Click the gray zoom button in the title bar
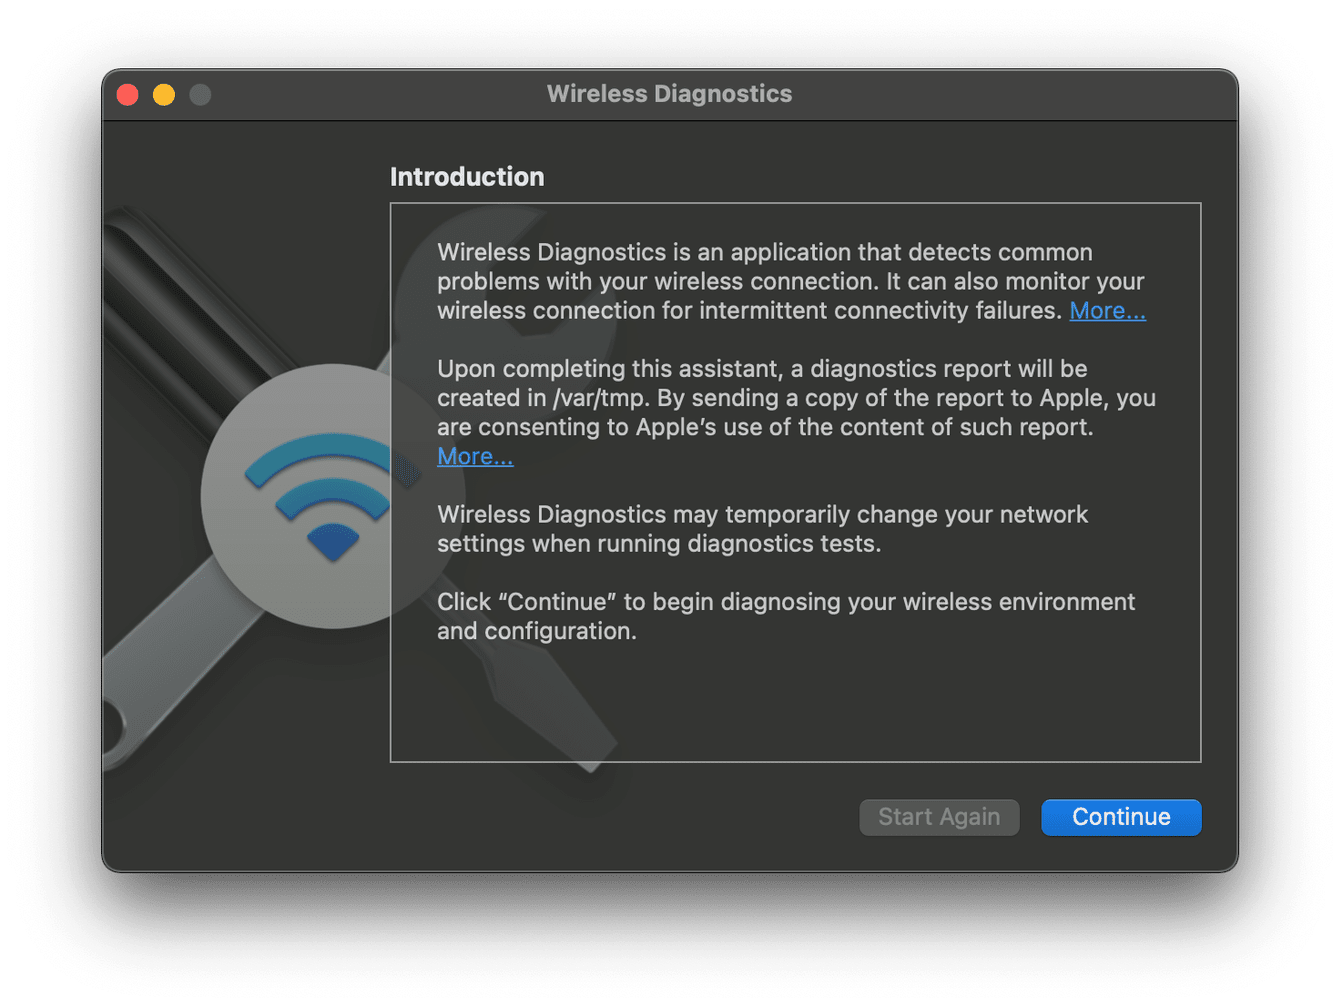The image size is (1340, 1007). tap(200, 93)
